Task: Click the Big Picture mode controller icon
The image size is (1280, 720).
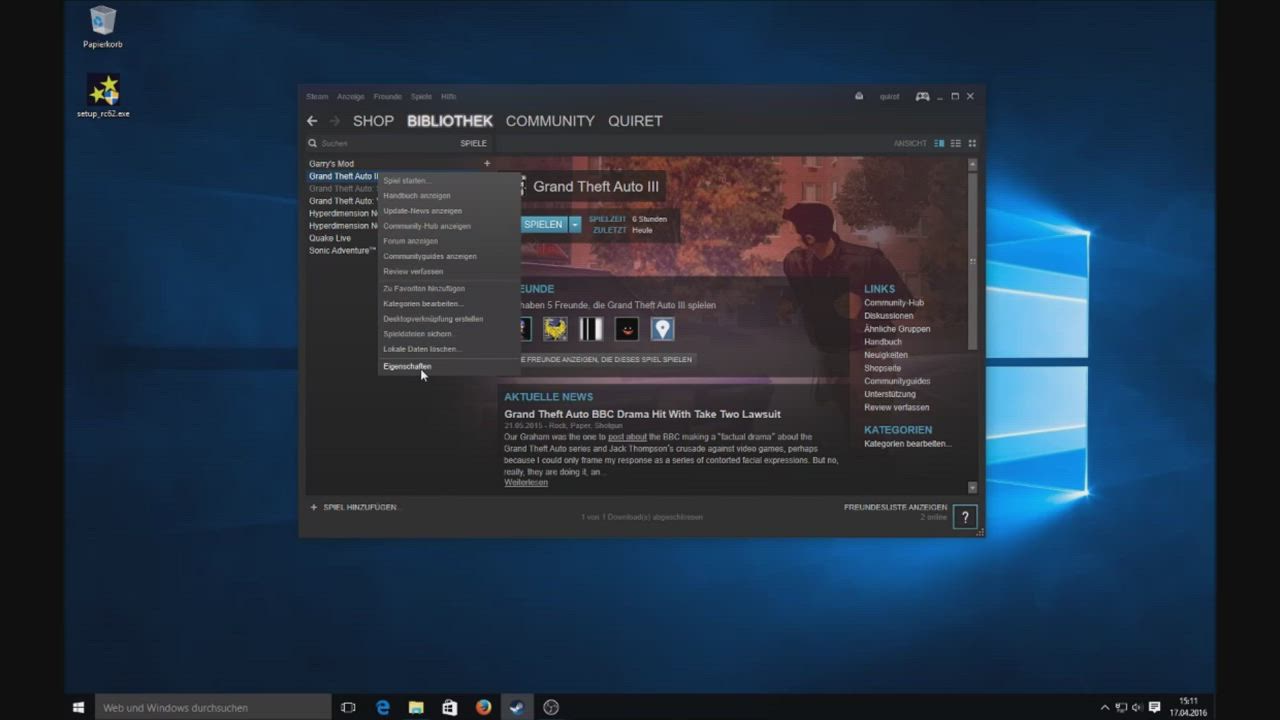Action: (x=922, y=97)
